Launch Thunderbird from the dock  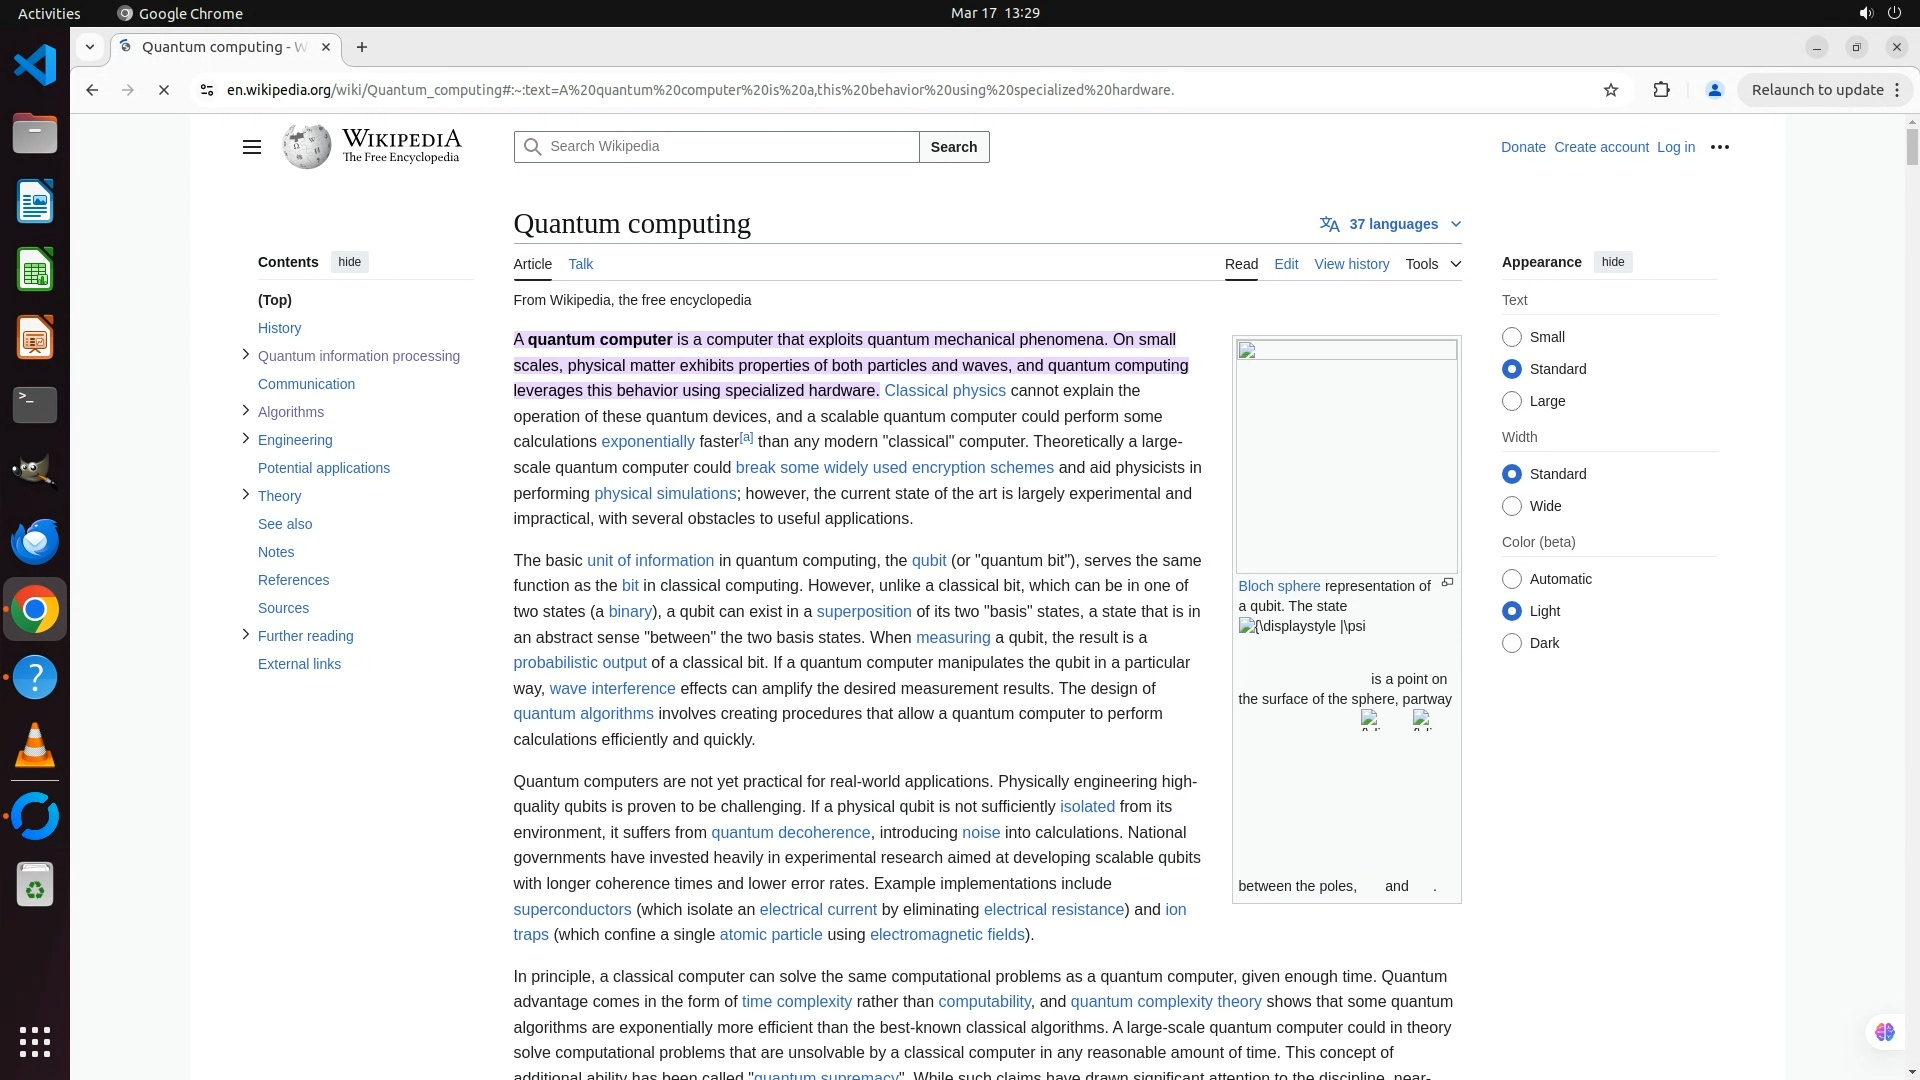35,541
